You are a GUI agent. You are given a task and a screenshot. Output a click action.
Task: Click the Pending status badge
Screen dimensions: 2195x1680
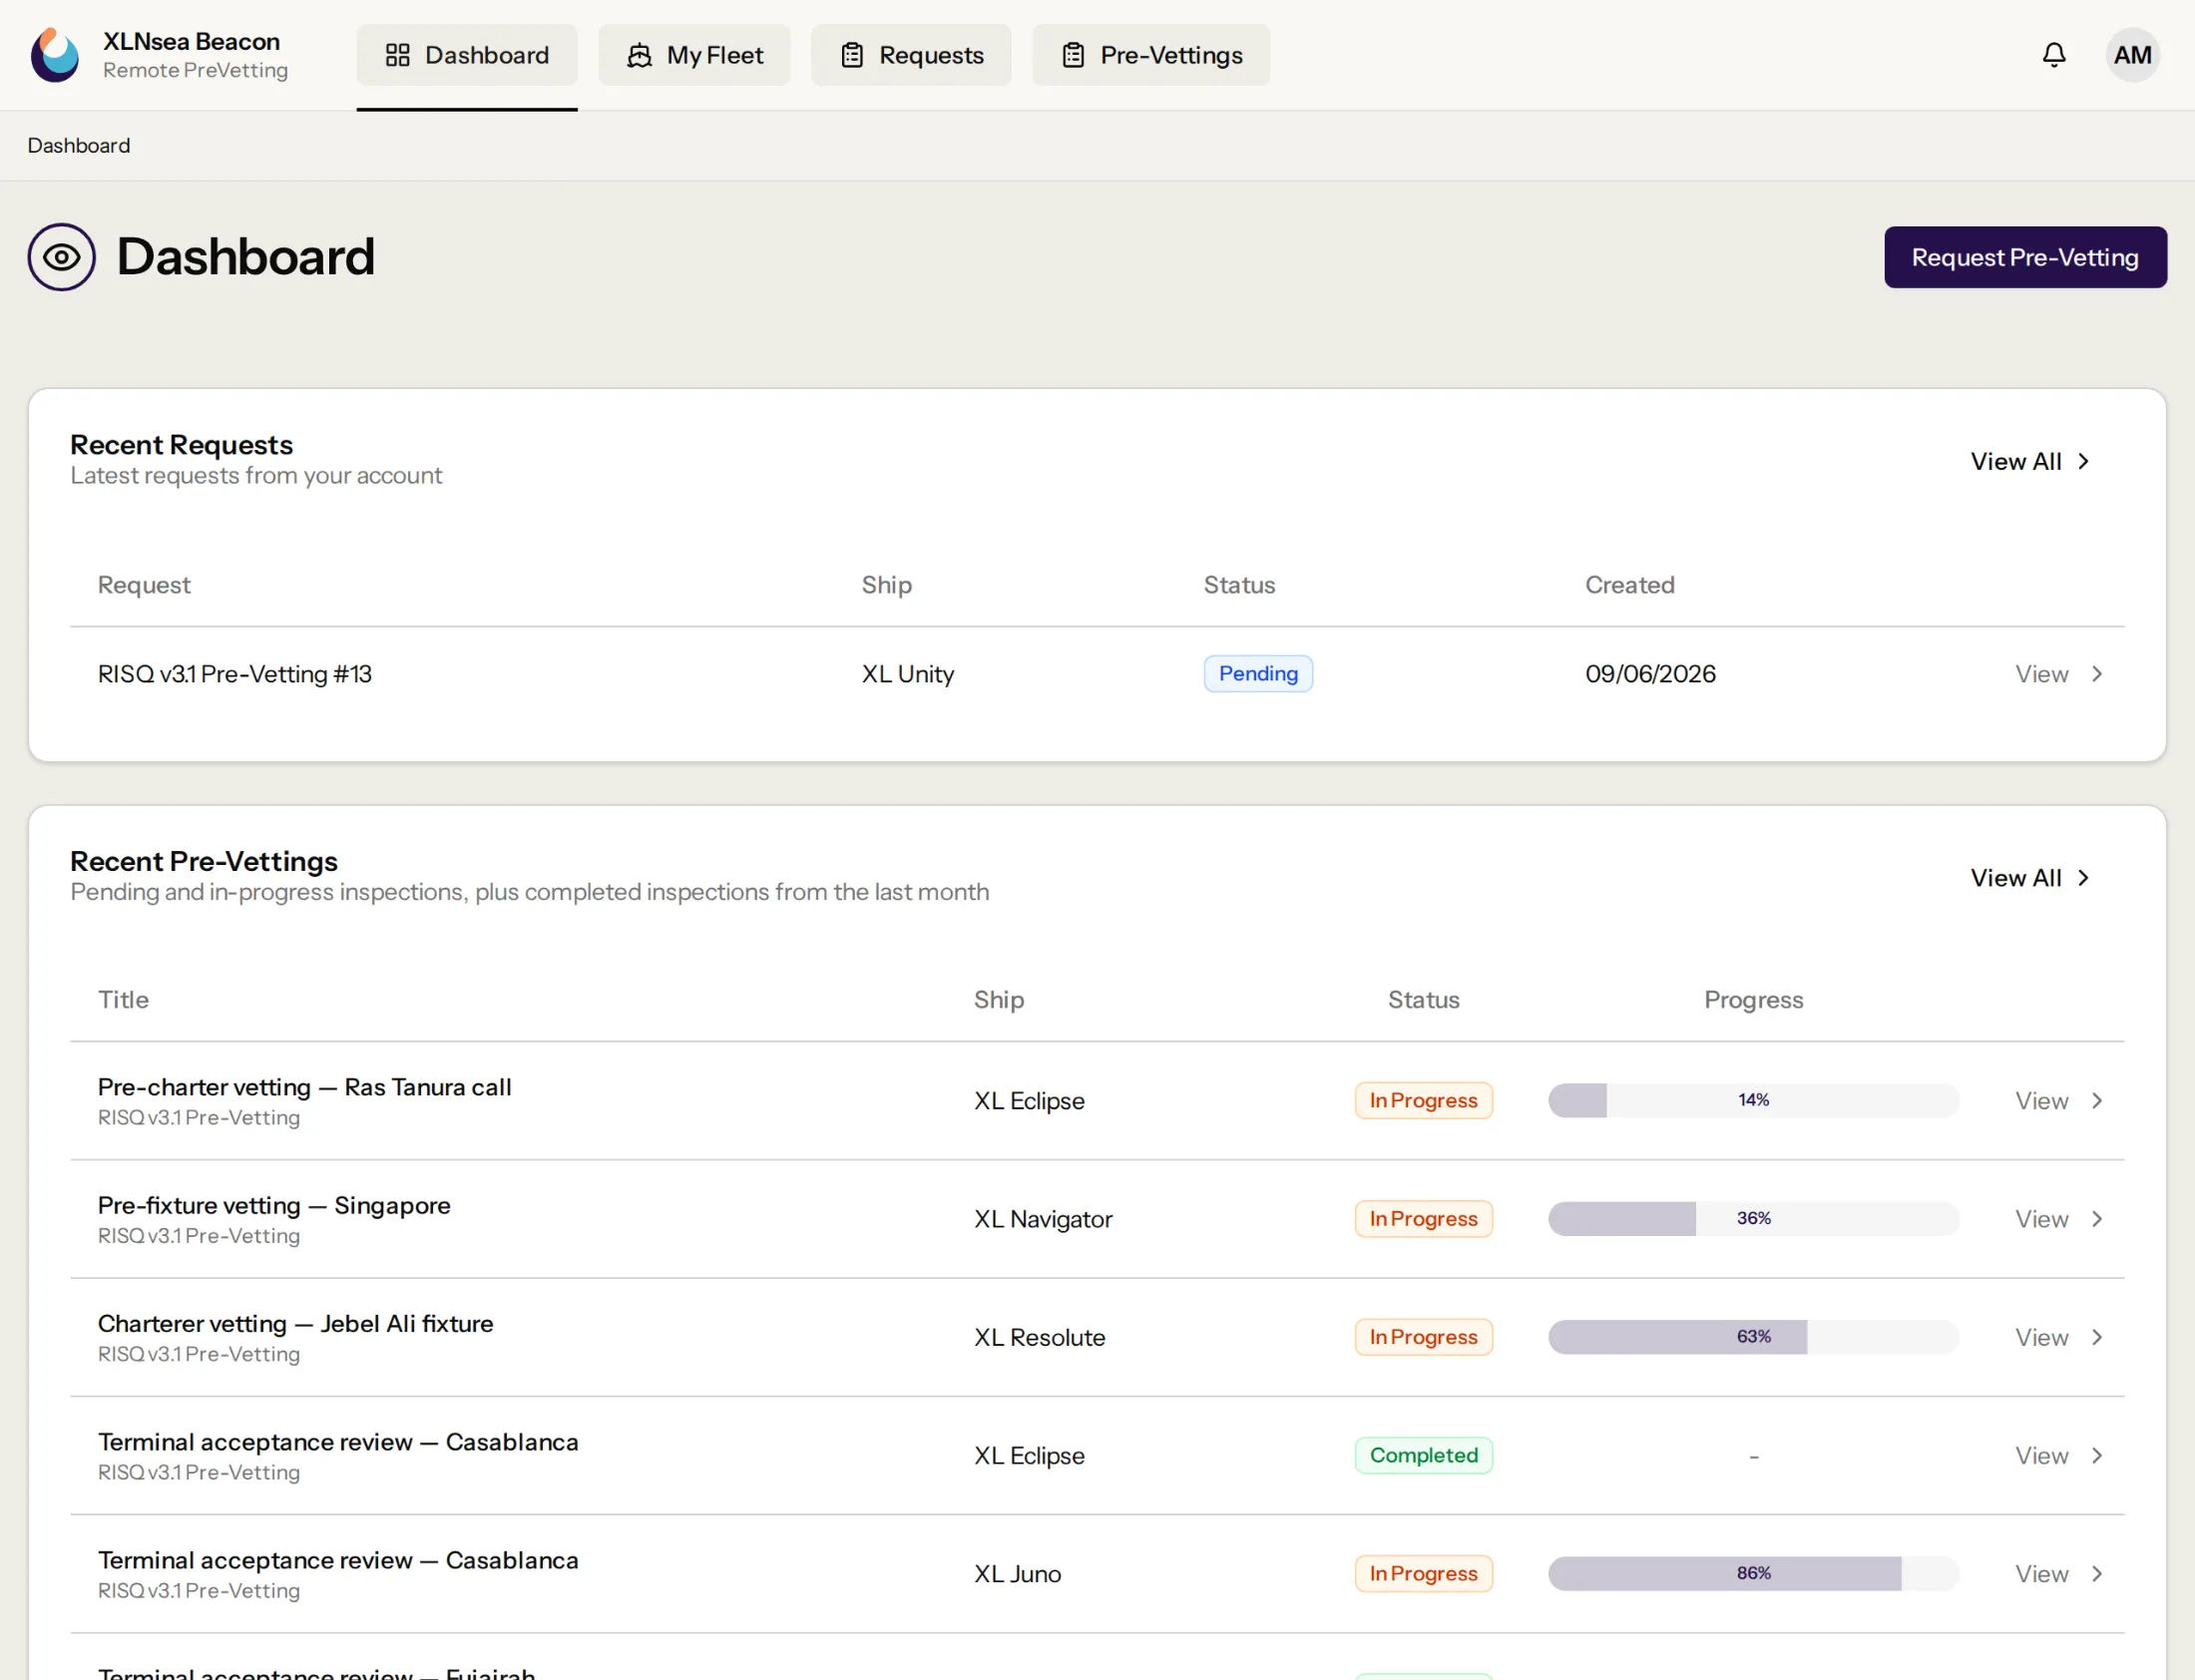pos(1258,674)
